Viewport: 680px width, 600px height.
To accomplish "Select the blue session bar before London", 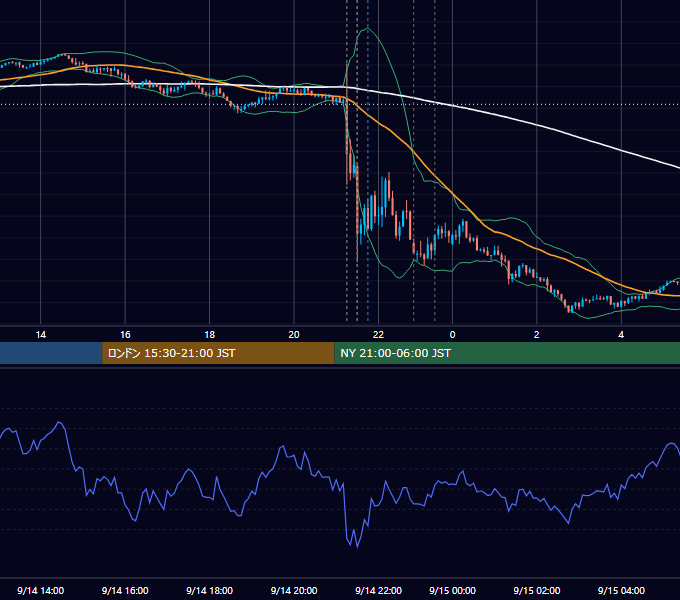I will coord(51,353).
